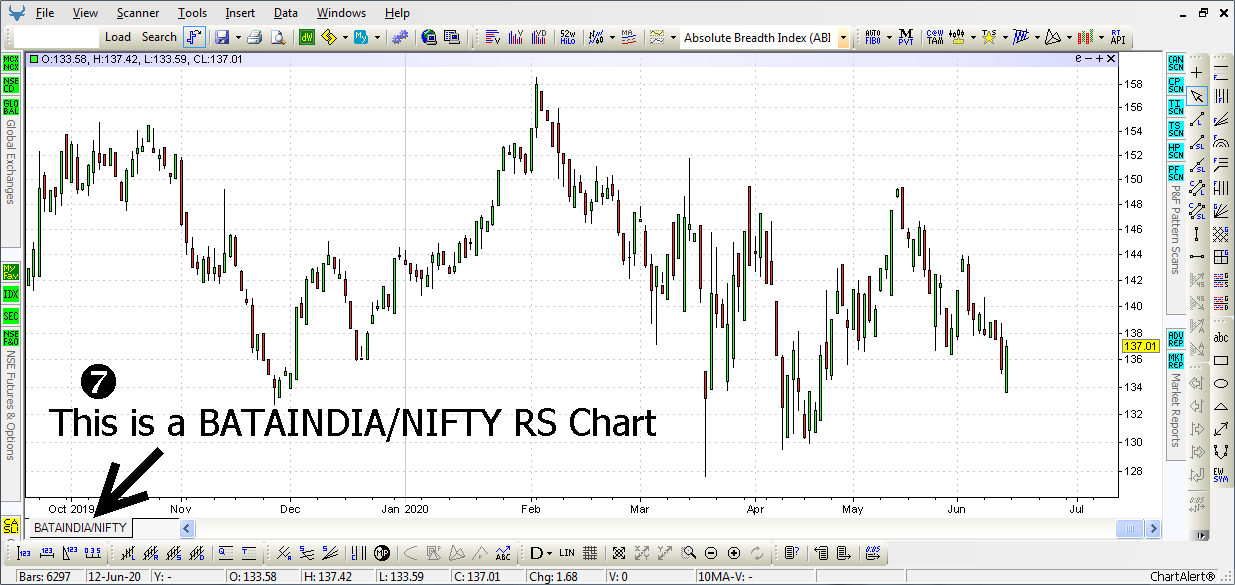Image resolution: width=1235 pixels, height=585 pixels.
Task: Open the Market Reports side panel
Action: [x=1176, y=410]
